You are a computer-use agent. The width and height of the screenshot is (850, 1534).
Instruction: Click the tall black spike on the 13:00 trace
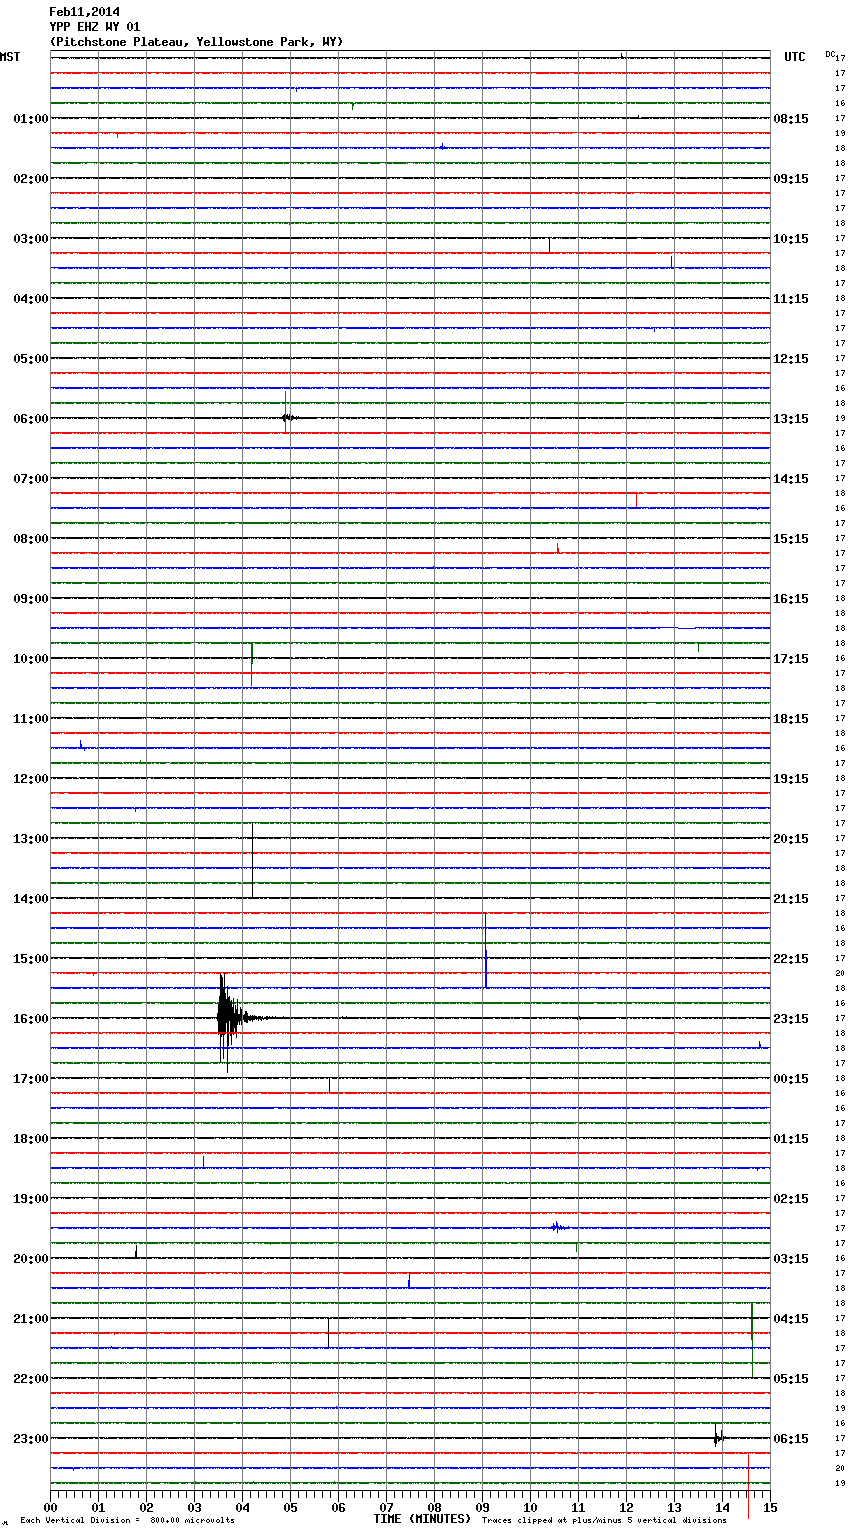(252, 860)
